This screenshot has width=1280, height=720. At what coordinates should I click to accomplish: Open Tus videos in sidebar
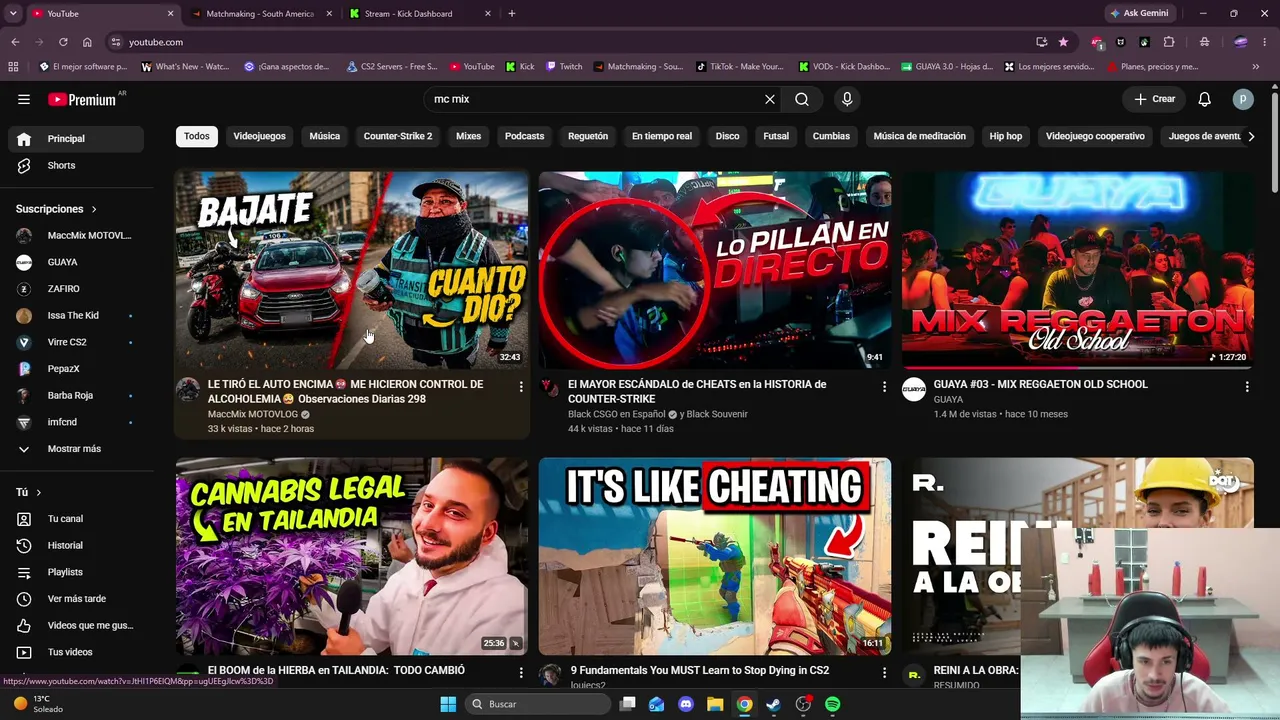tap(76, 652)
